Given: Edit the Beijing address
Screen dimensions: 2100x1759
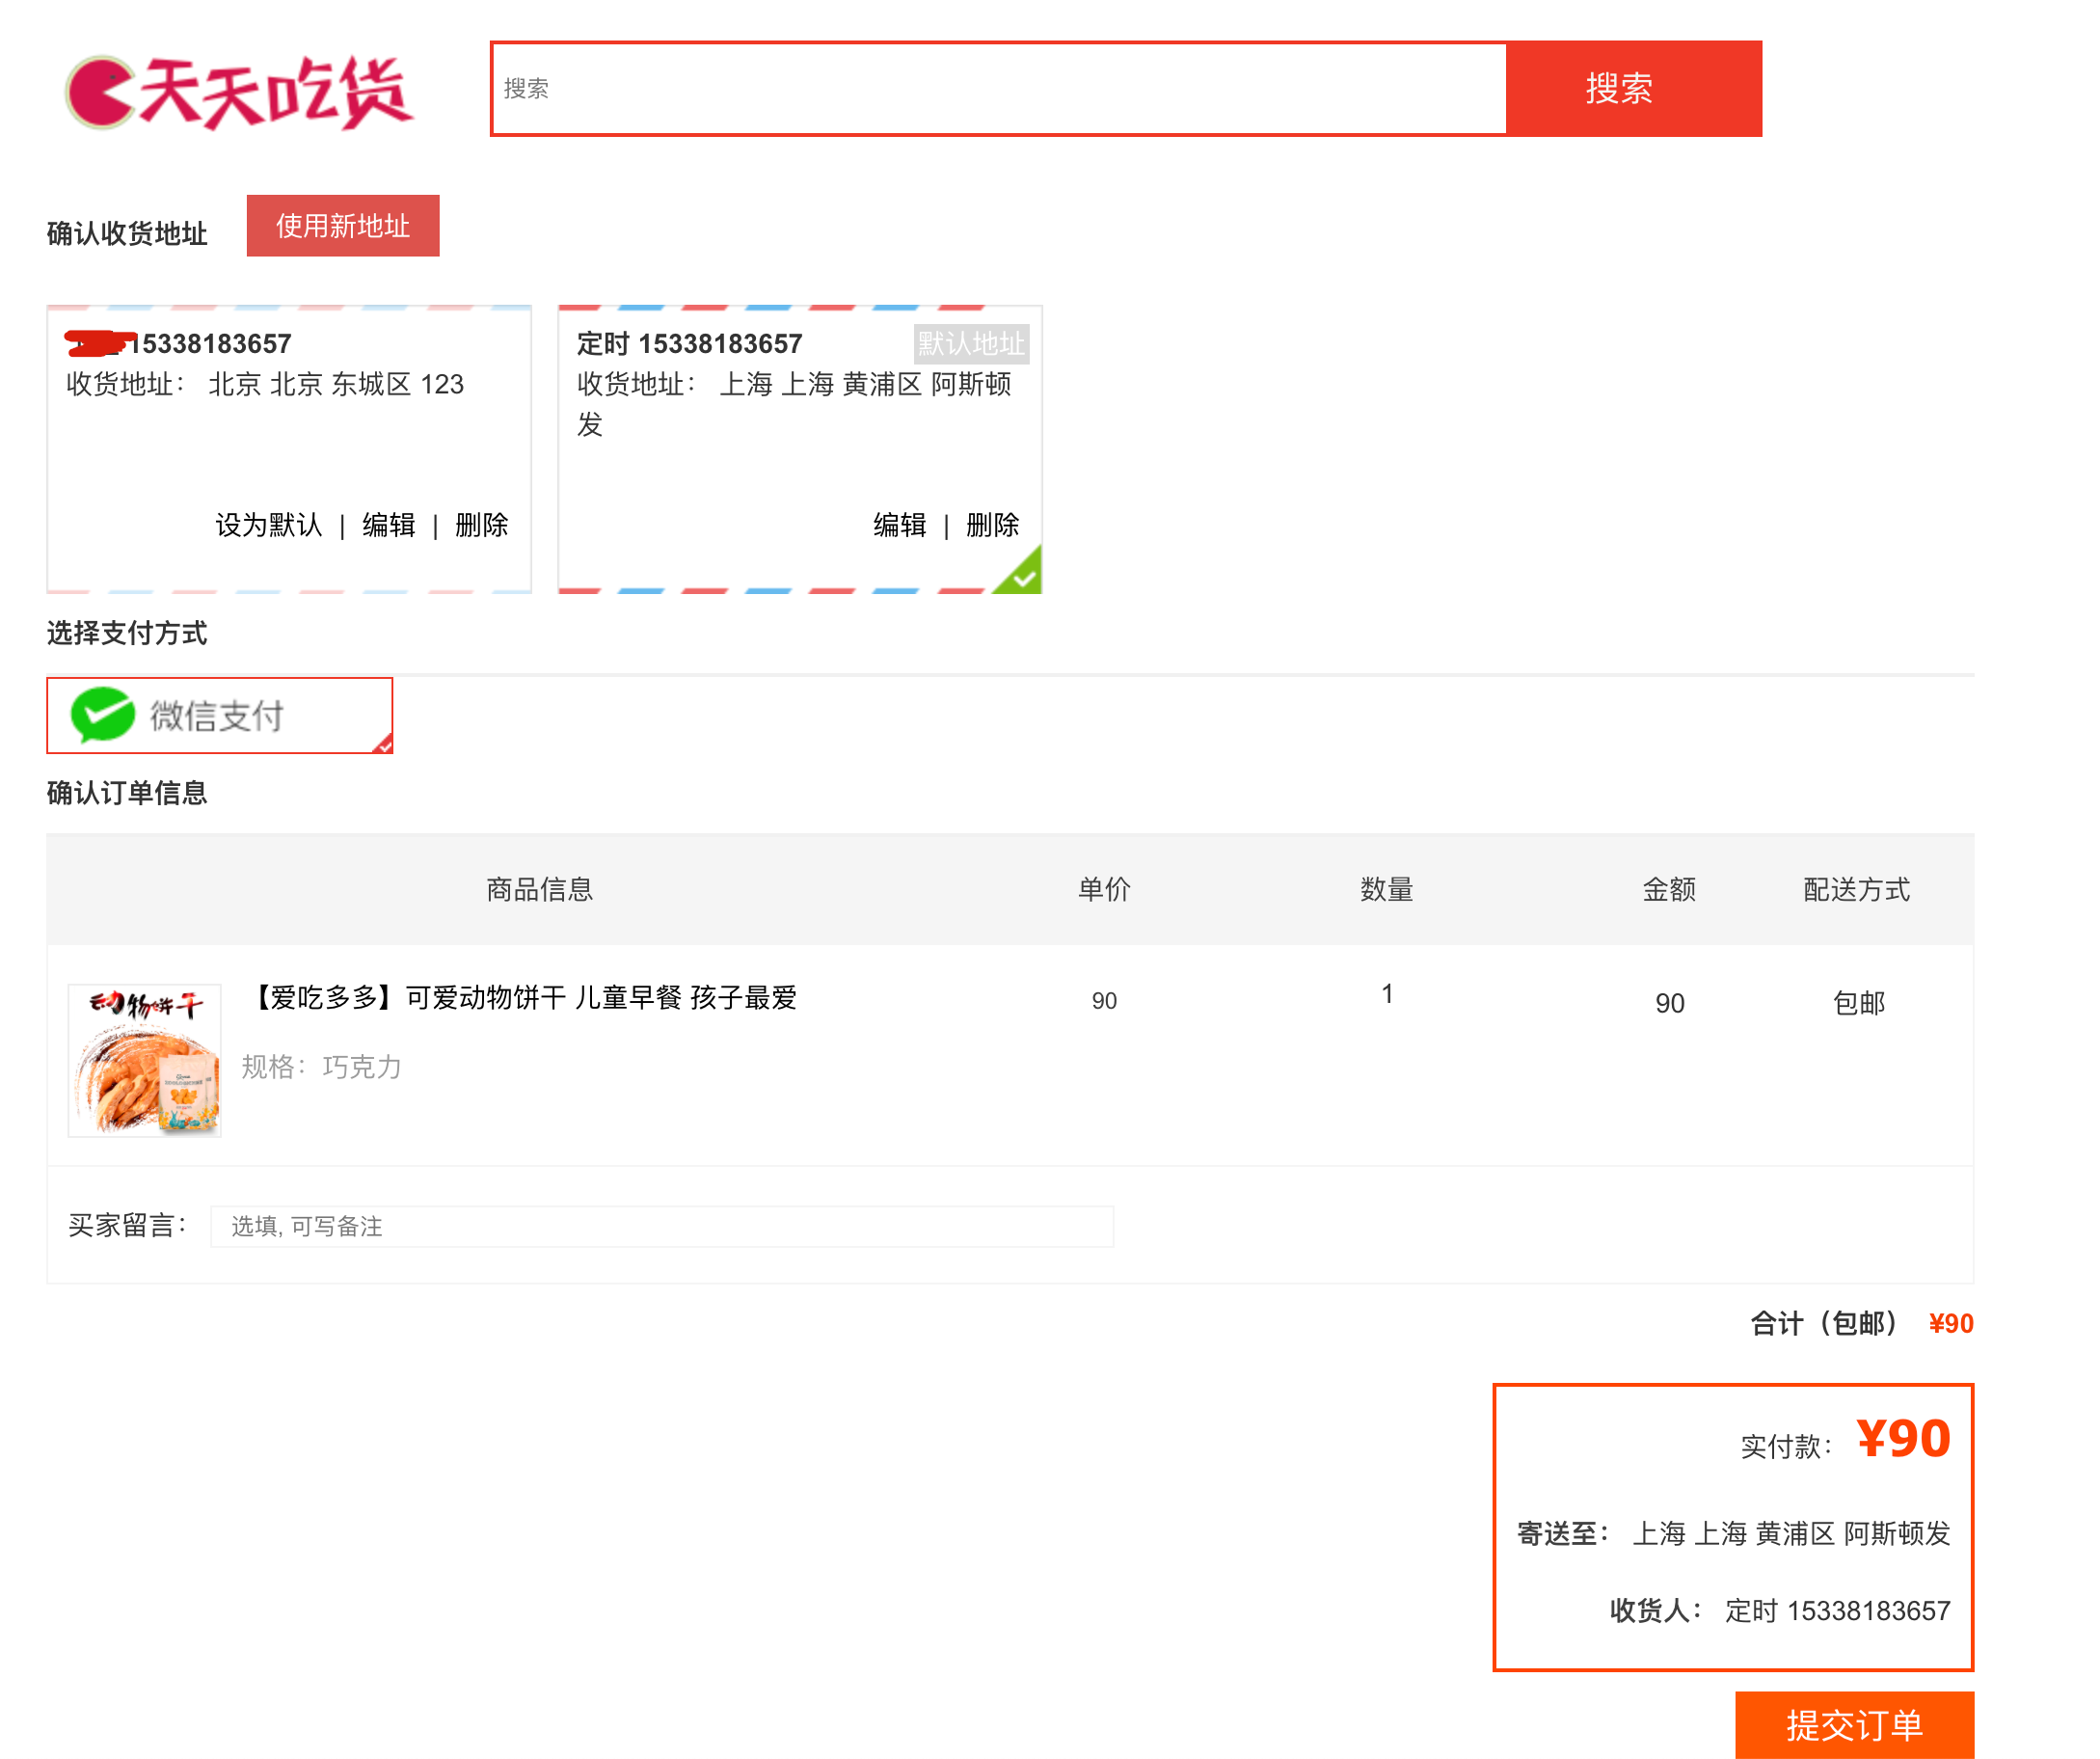Looking at the screenshot, I should [x=388, y=525].
